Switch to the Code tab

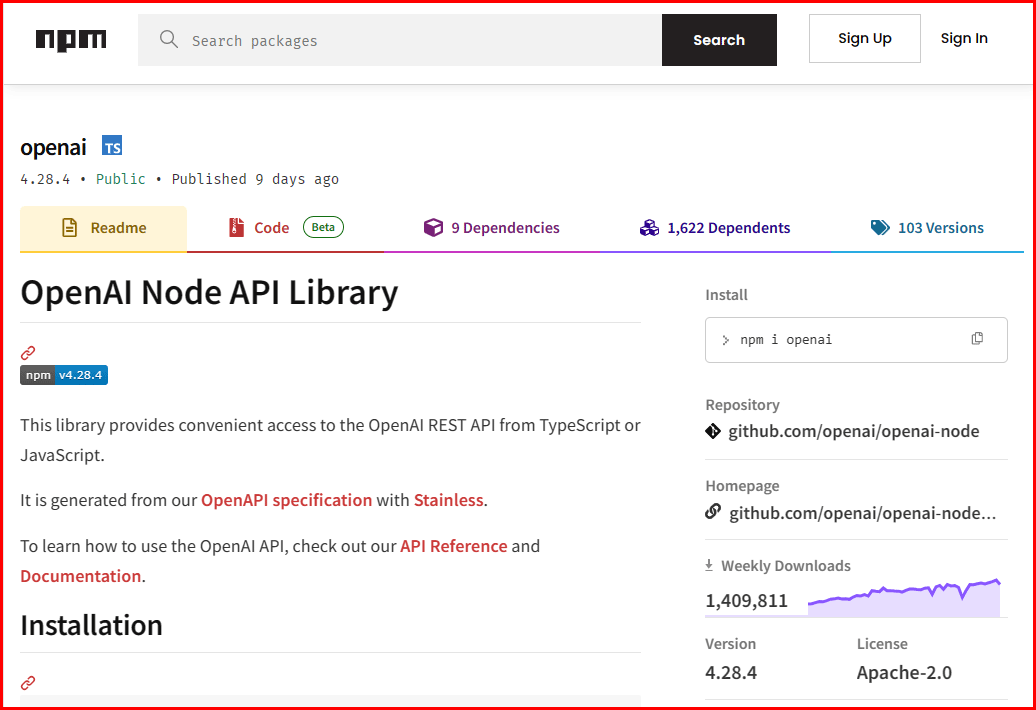[x=285, y=229]
